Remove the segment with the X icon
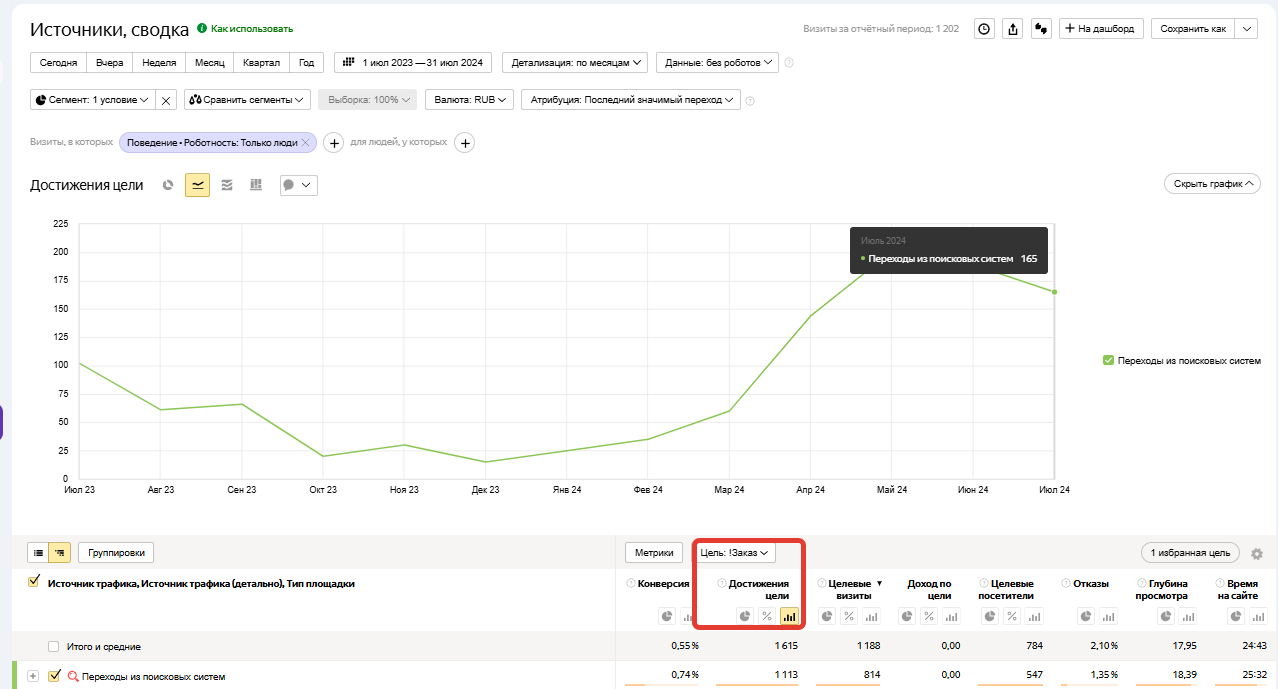 (x=166, y=100)
